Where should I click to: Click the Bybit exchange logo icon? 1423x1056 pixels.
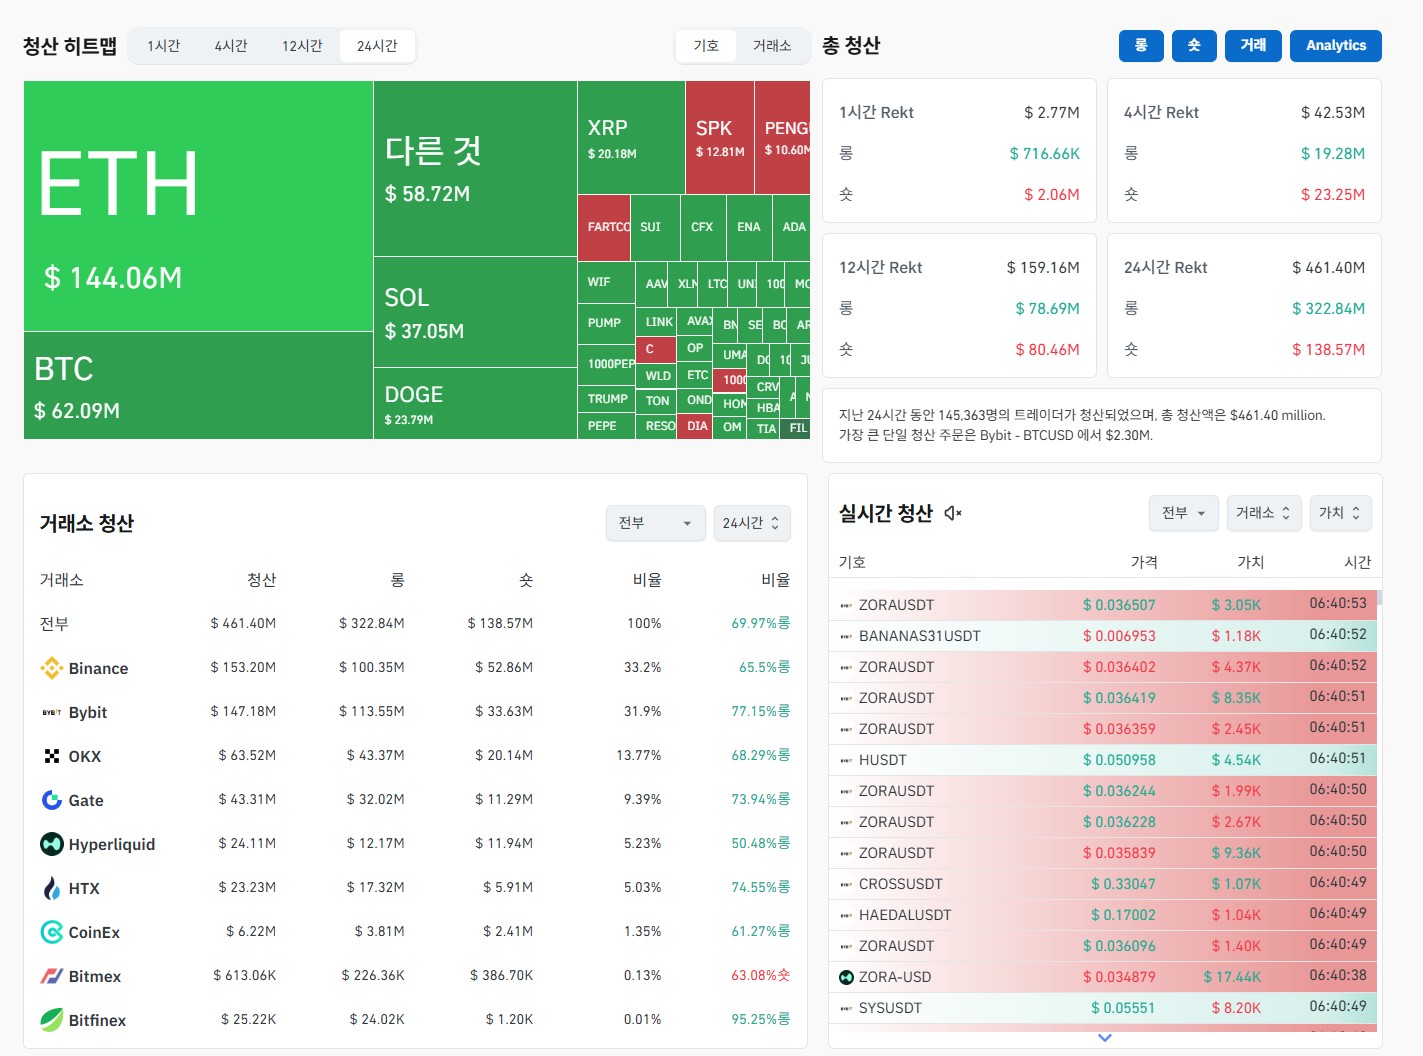coord(51,712)
